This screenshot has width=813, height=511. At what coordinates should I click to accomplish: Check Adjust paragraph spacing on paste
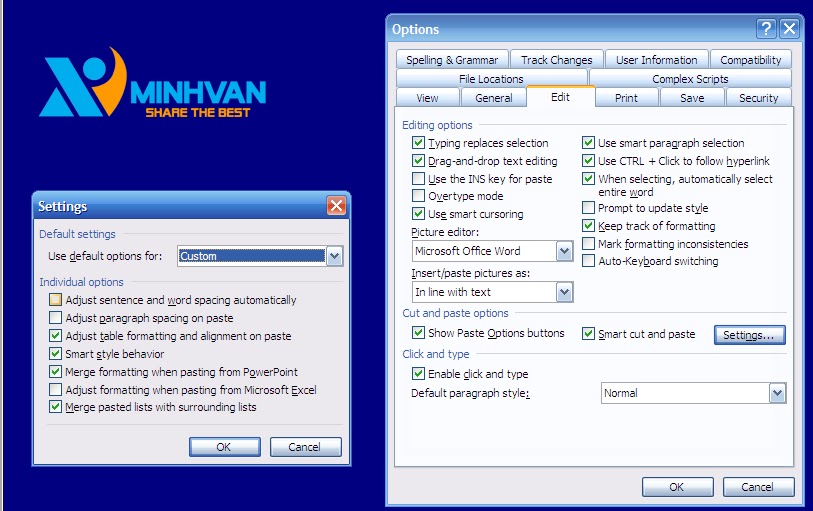(x=55, y=317)
